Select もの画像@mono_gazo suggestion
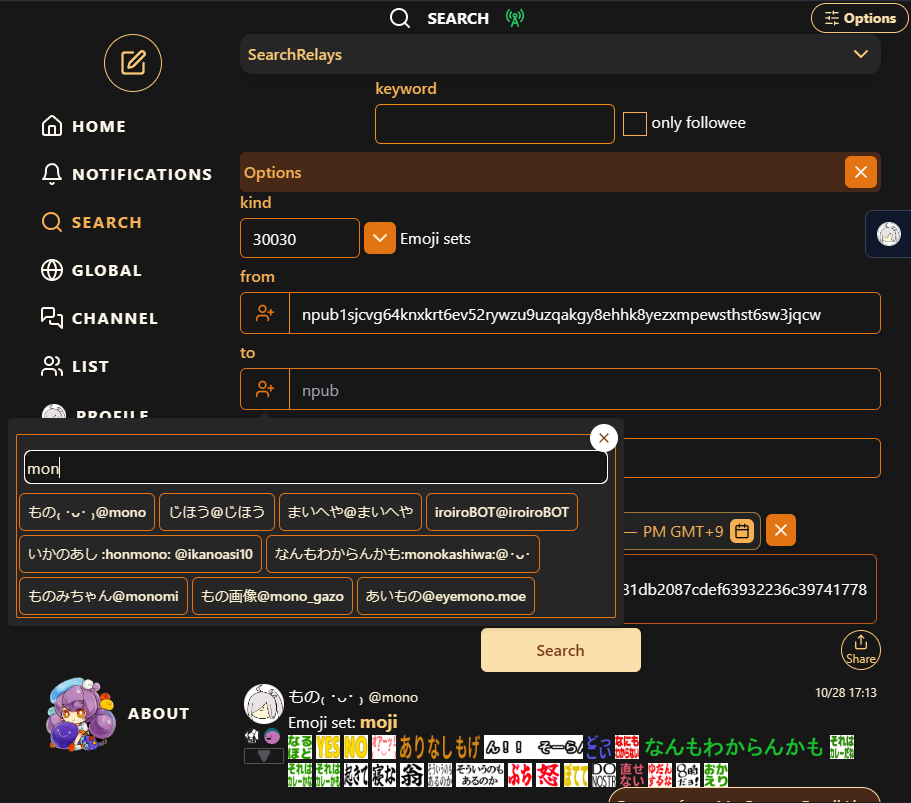Image resolution: width=911 pixels, height=803 pixels. click(x=272, y=596)
